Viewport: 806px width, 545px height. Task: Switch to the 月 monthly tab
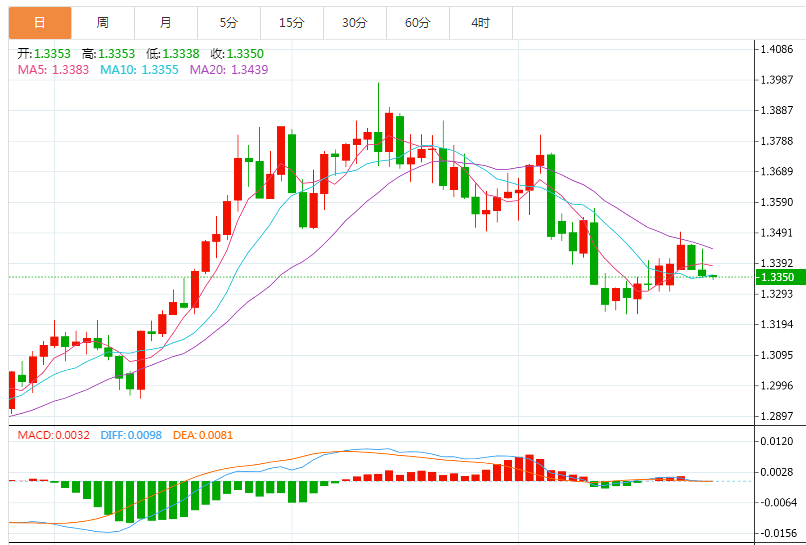point(166,23)
